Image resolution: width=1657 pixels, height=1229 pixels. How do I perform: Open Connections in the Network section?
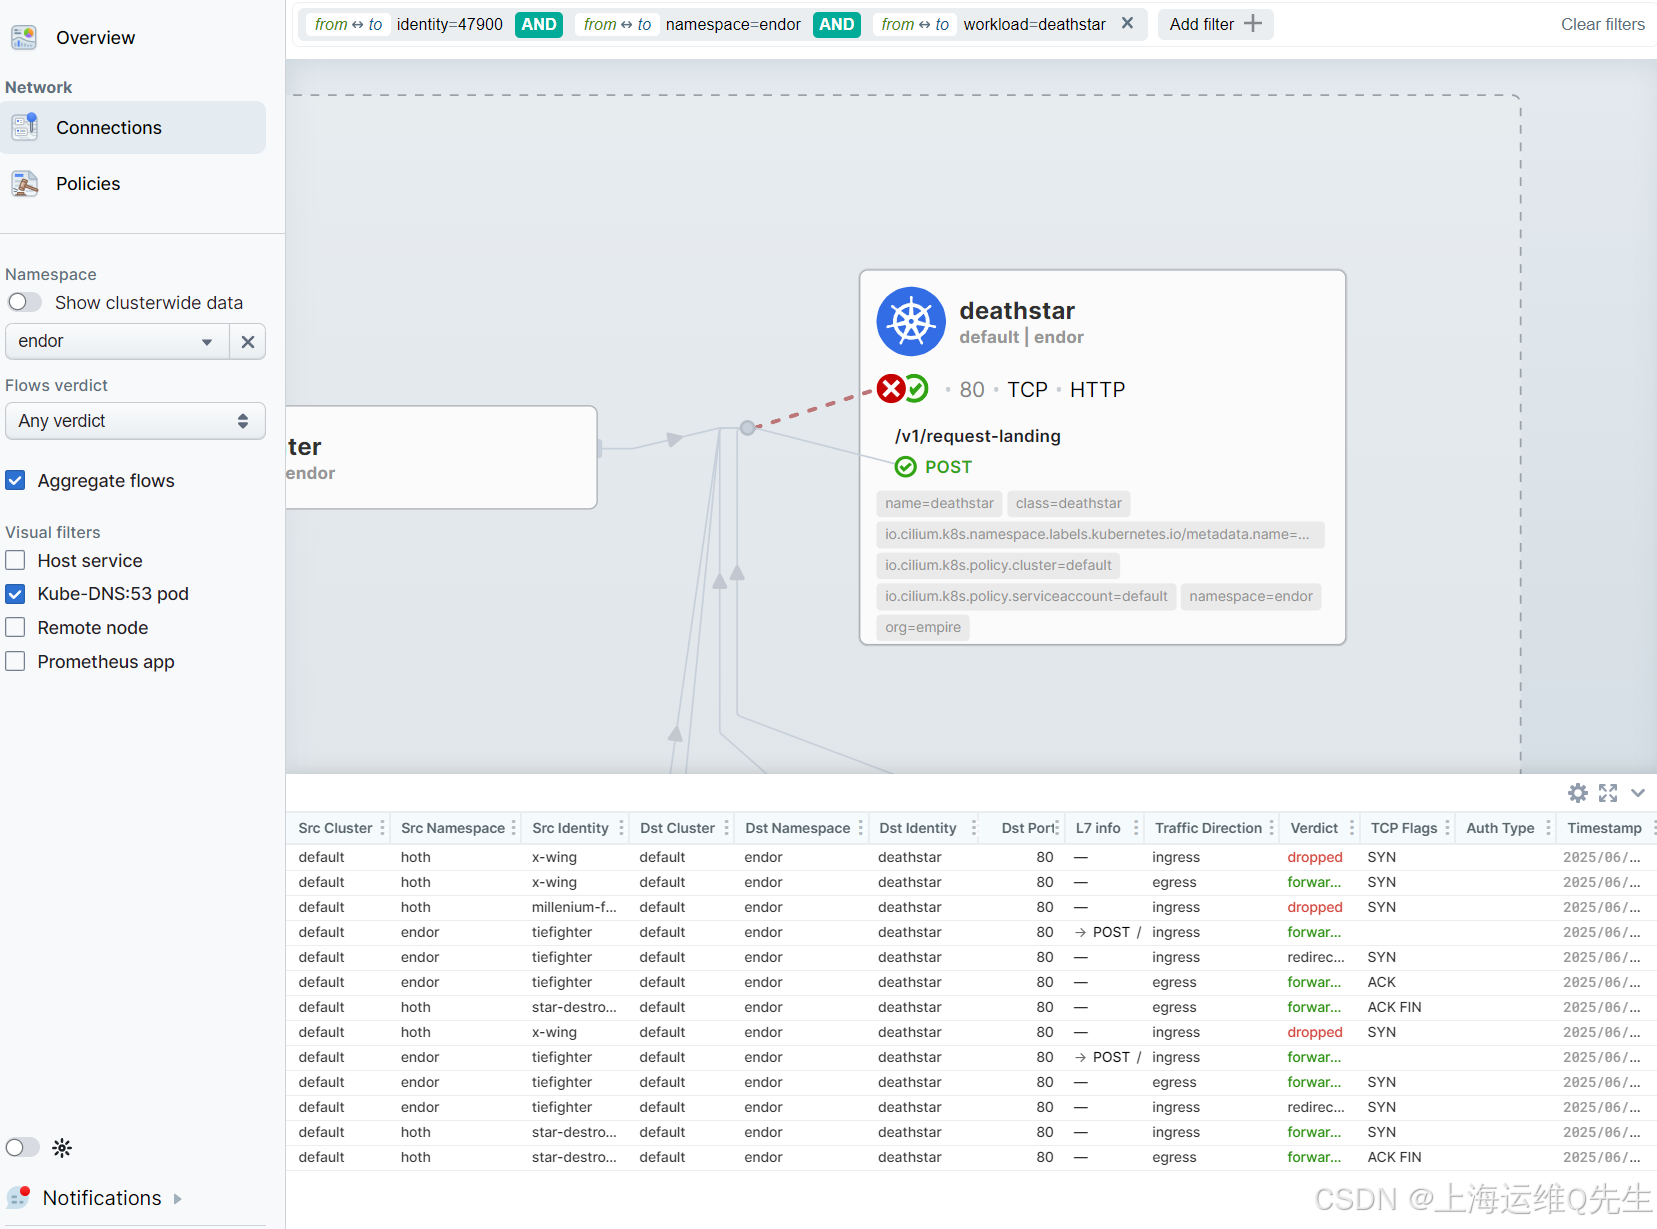click(133, 128)
